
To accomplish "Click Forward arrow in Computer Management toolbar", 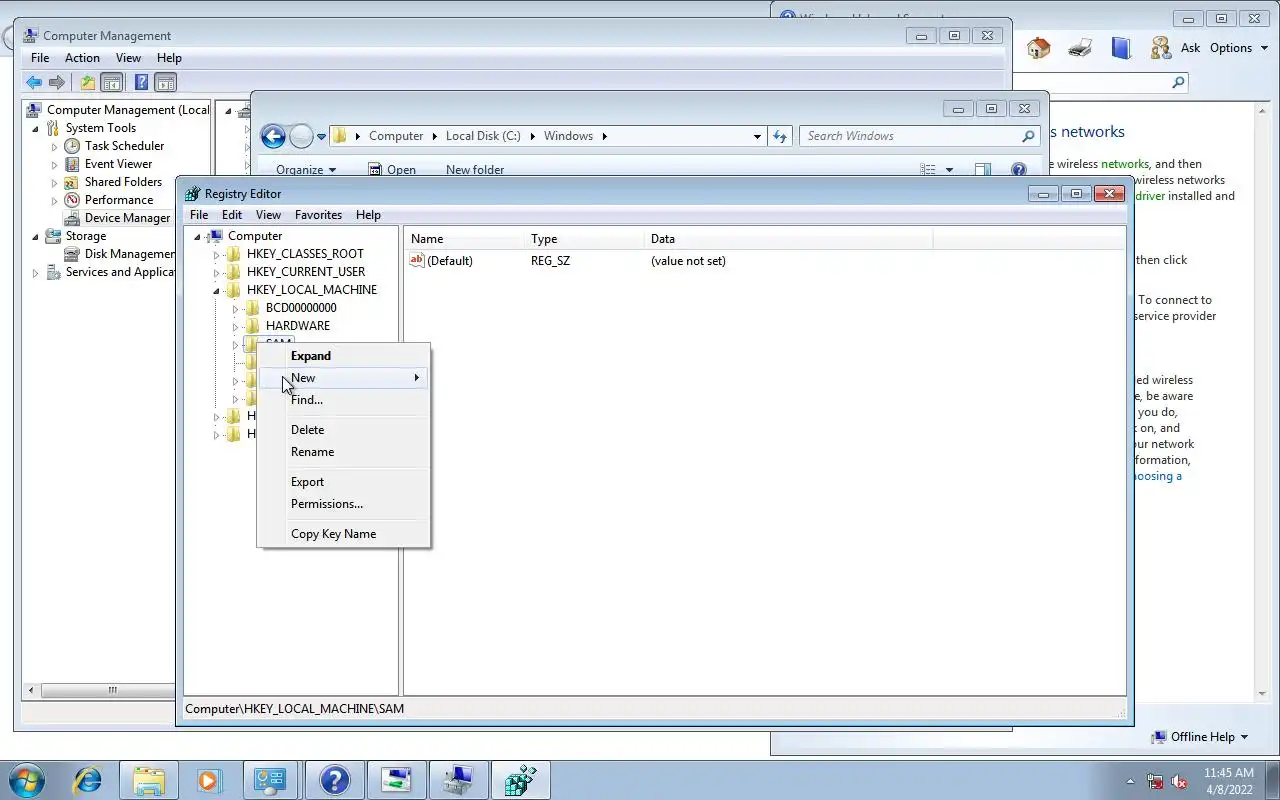I will [57, 83].
